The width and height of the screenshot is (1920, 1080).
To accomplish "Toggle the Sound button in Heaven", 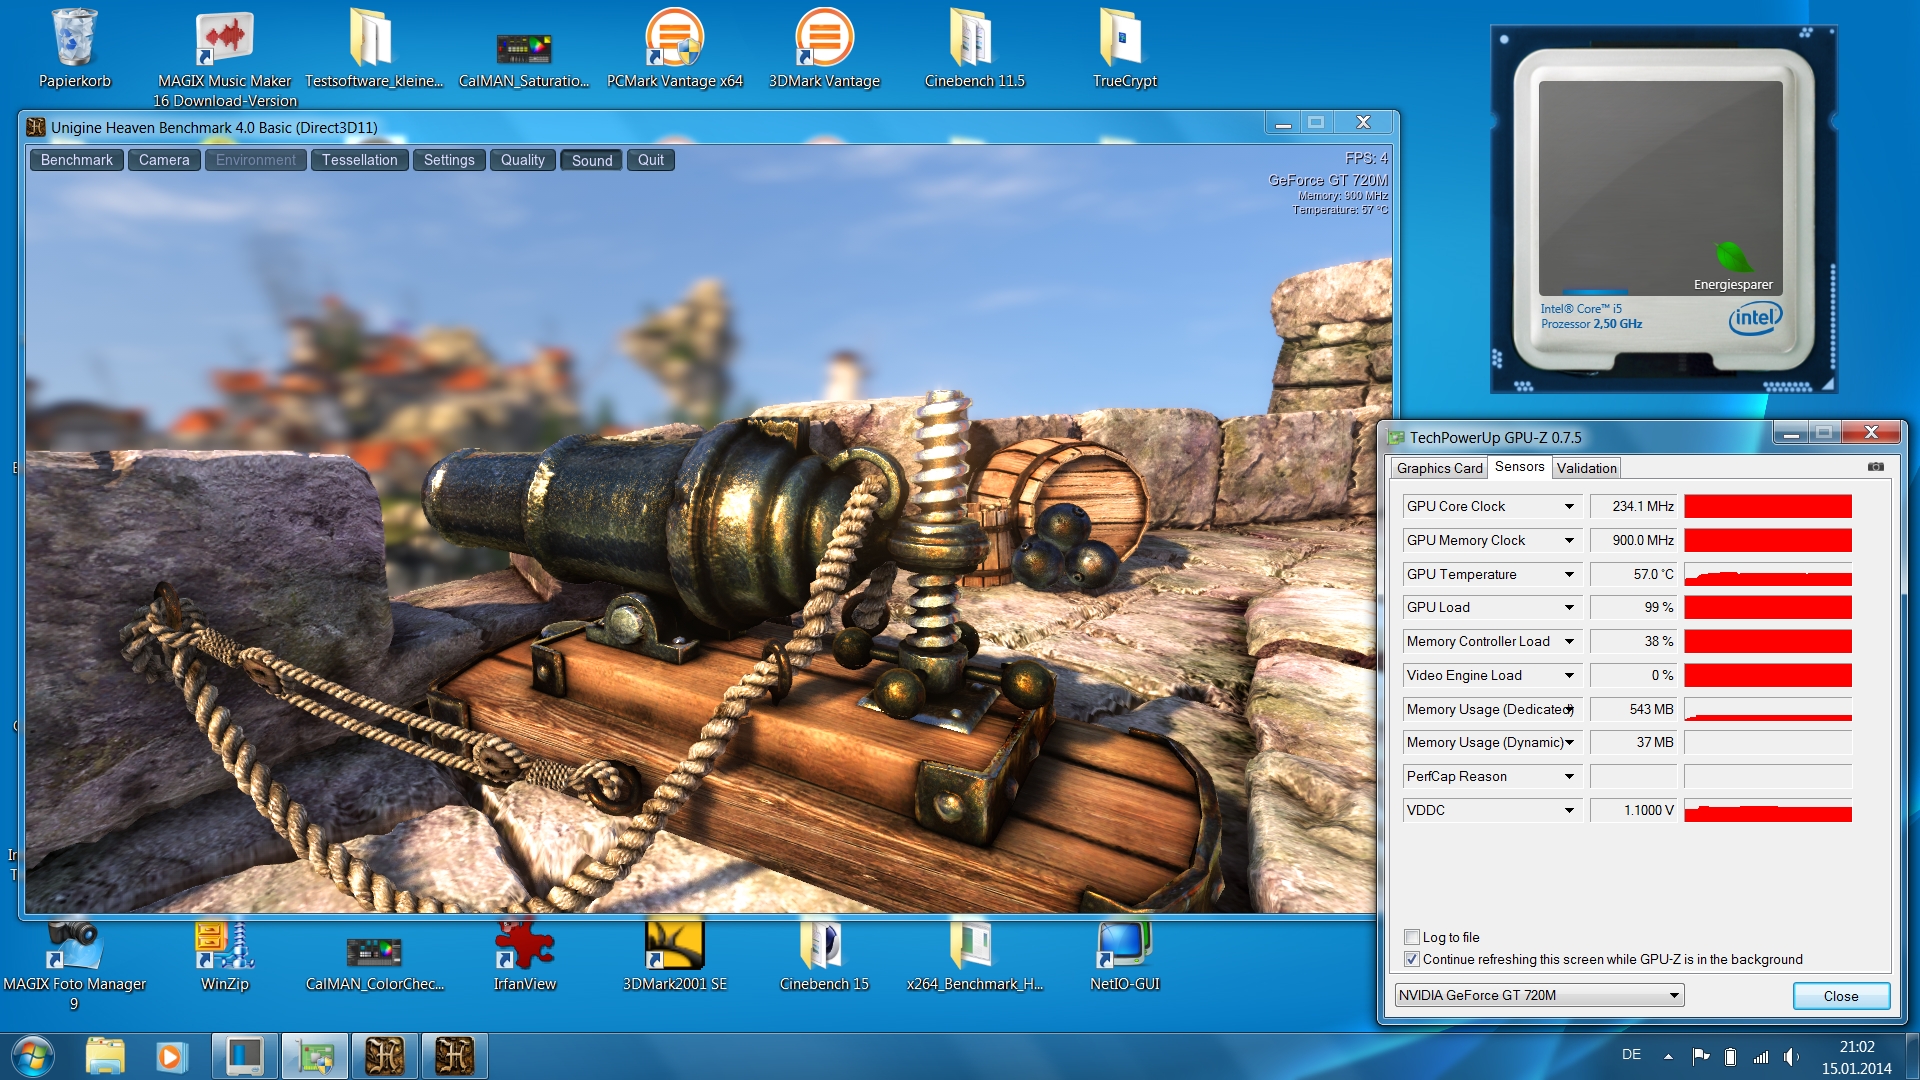I will tap(592, 160).
